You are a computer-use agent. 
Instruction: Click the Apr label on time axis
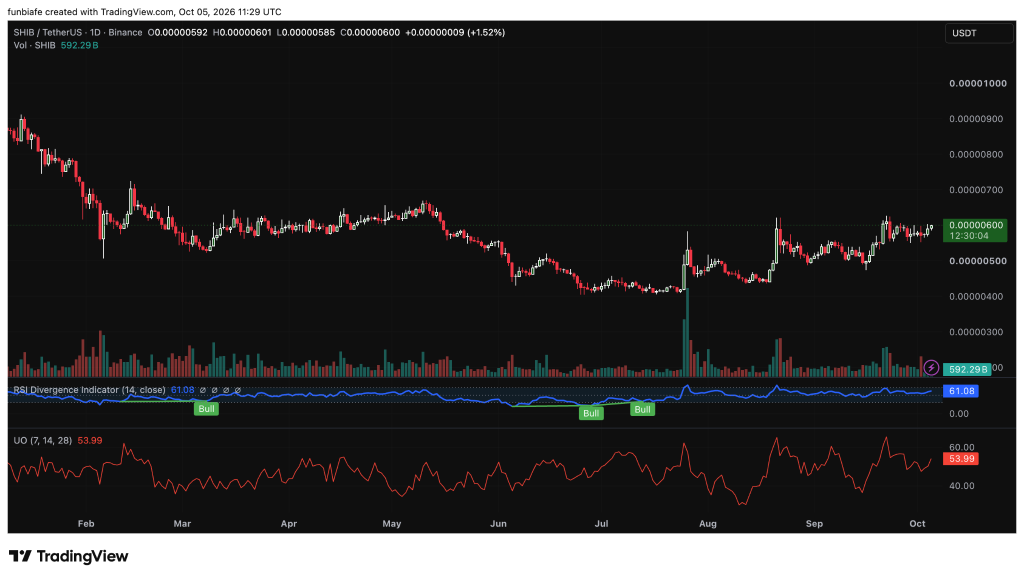pyautogui.click(x=289, y=524)
